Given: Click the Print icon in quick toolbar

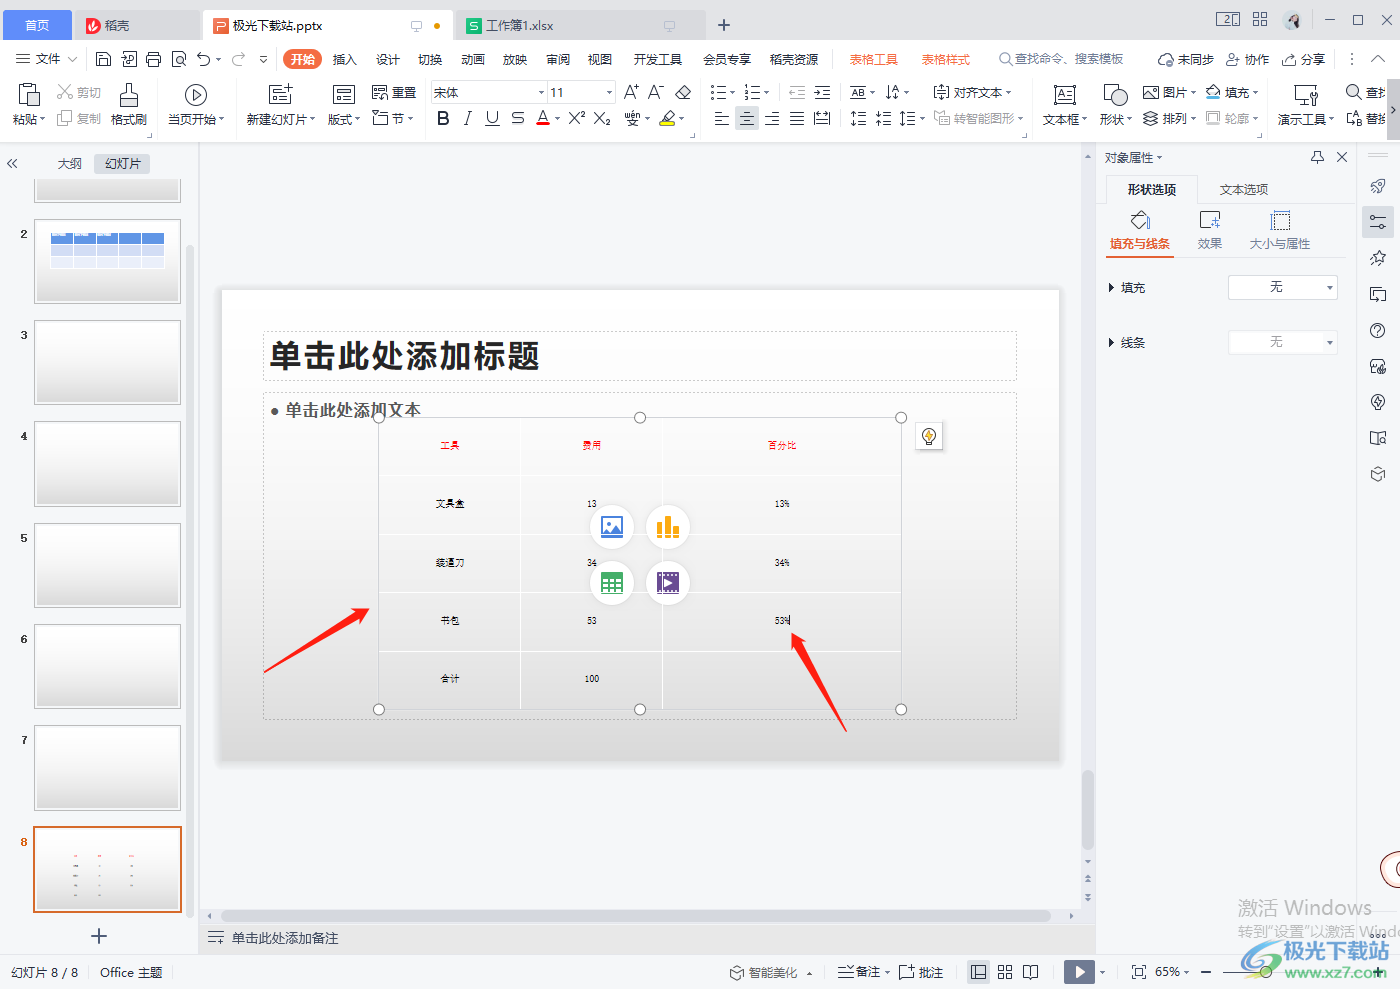Looking at the screenshot, I should pyautogui.click(x=153, y=59).
